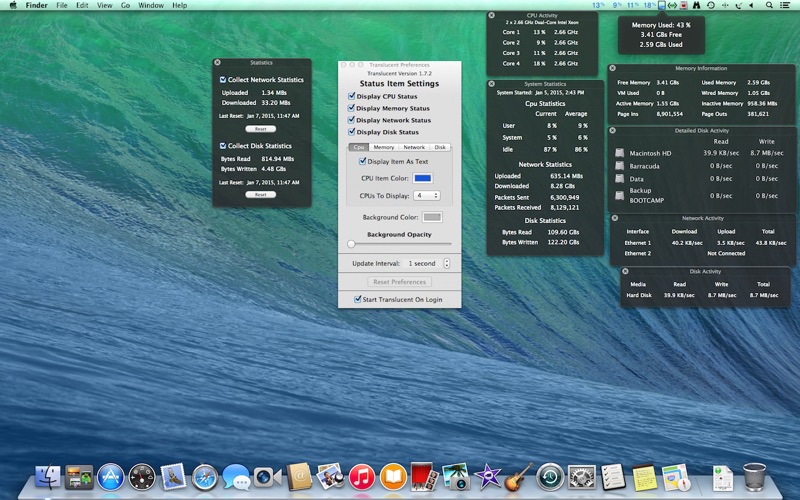Click the Reset Preferences button
Viewport: 800px width, 500px height.
pos(399,282)
